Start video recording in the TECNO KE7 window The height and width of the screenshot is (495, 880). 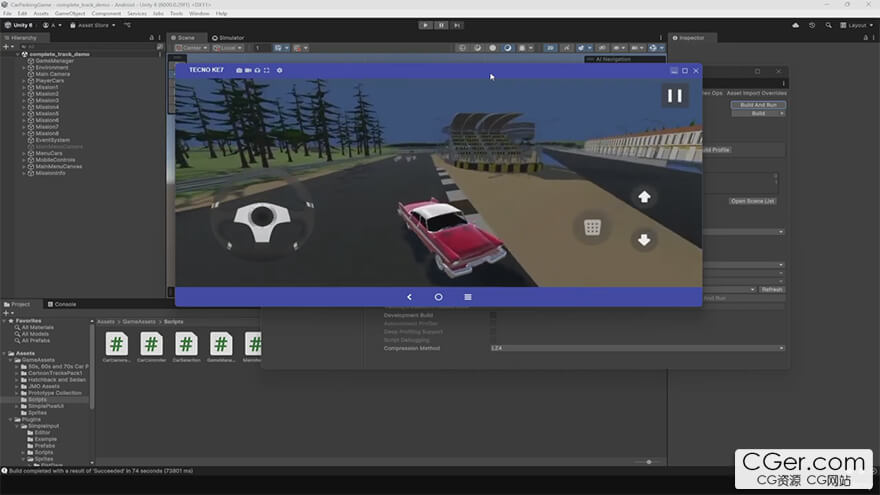tap(248, 70)
